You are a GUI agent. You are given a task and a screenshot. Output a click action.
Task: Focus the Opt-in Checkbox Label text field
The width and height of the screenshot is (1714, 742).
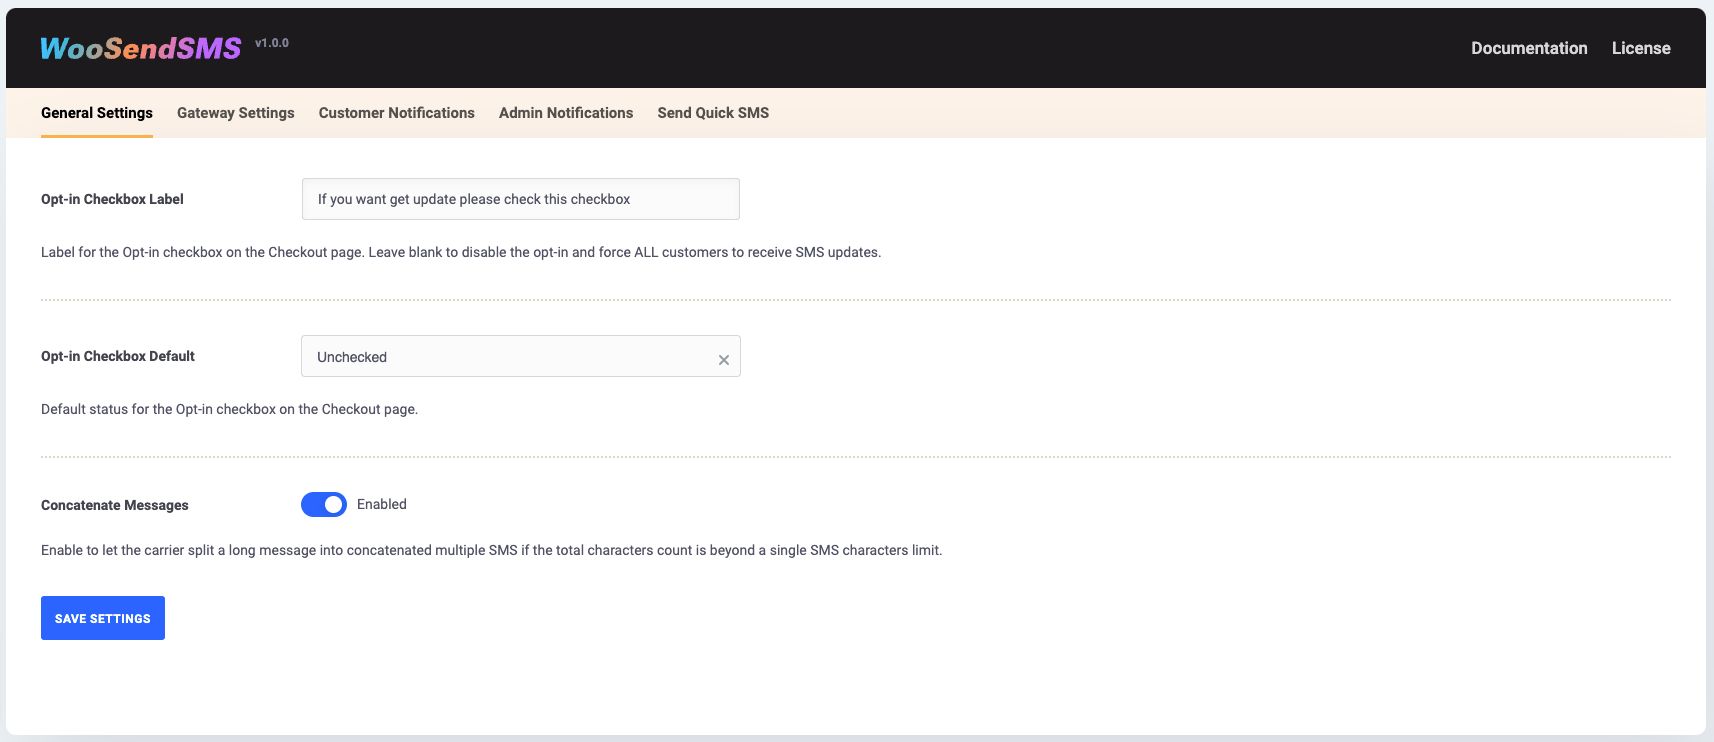click(x=520, y=199)
